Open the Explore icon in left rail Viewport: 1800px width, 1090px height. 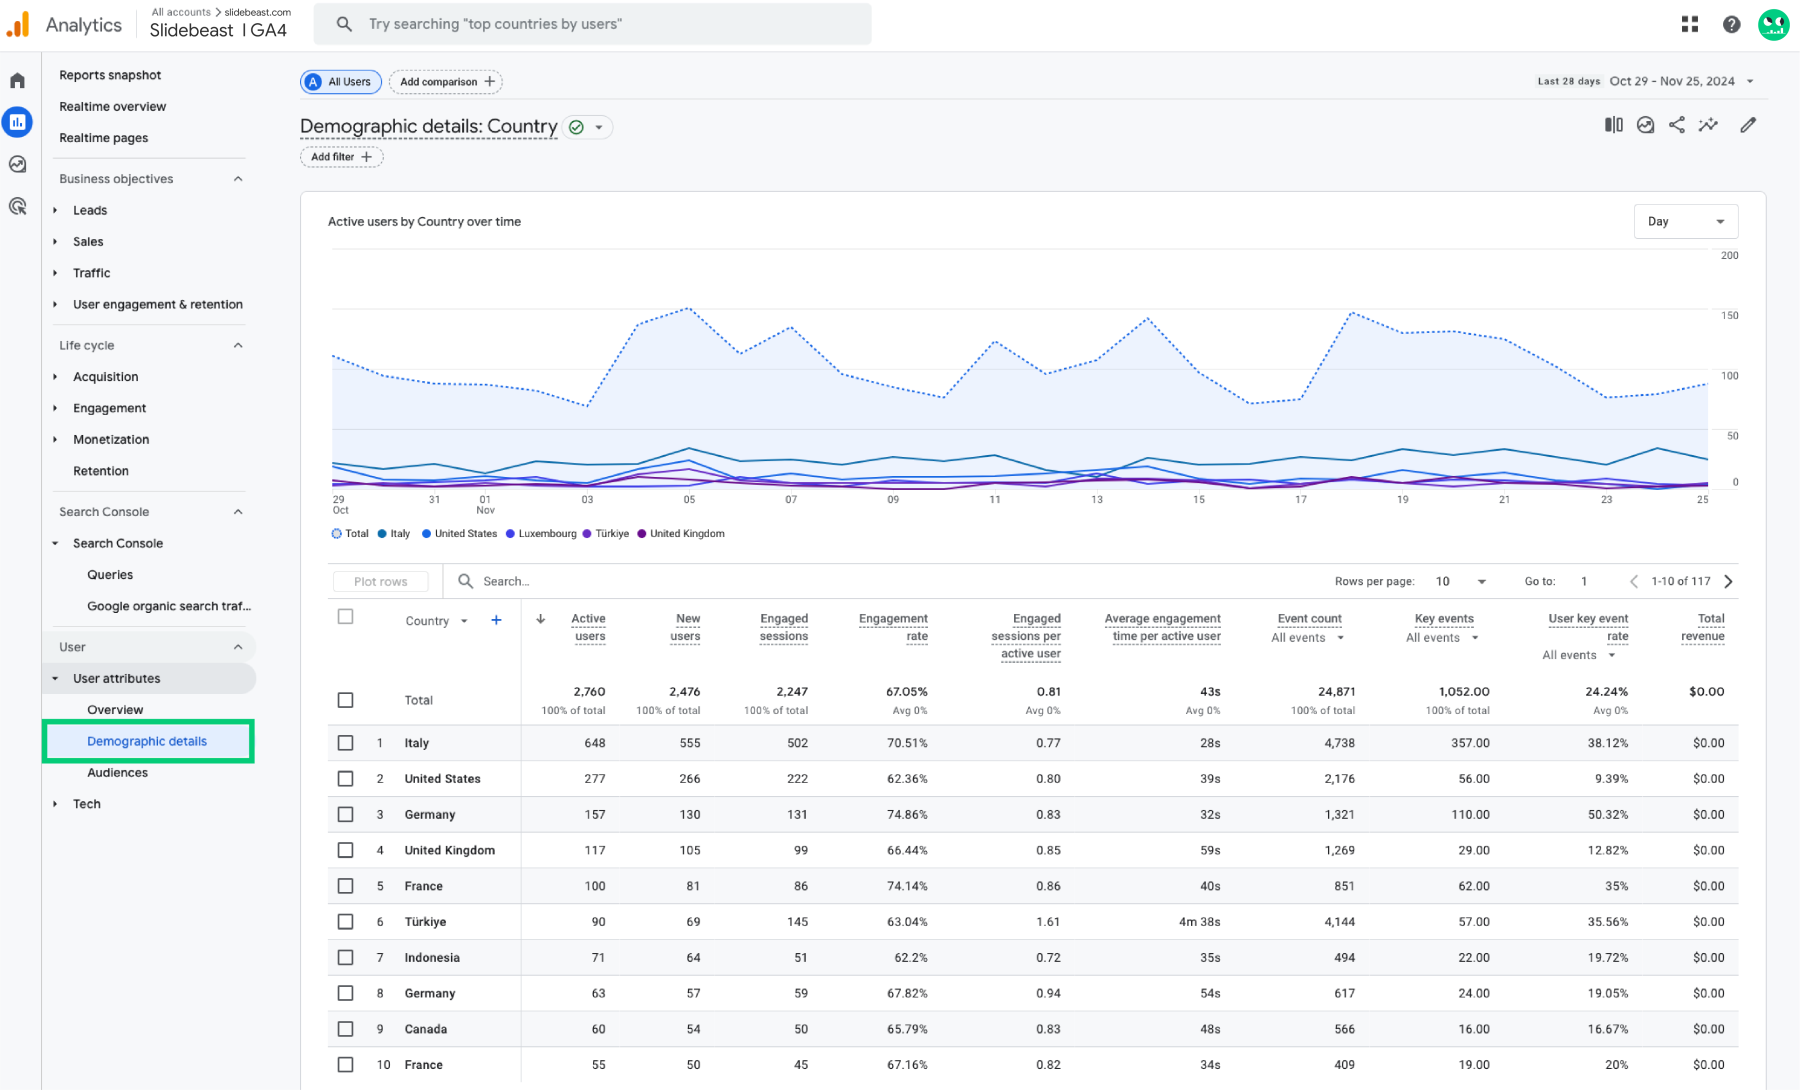click(17, 164)
